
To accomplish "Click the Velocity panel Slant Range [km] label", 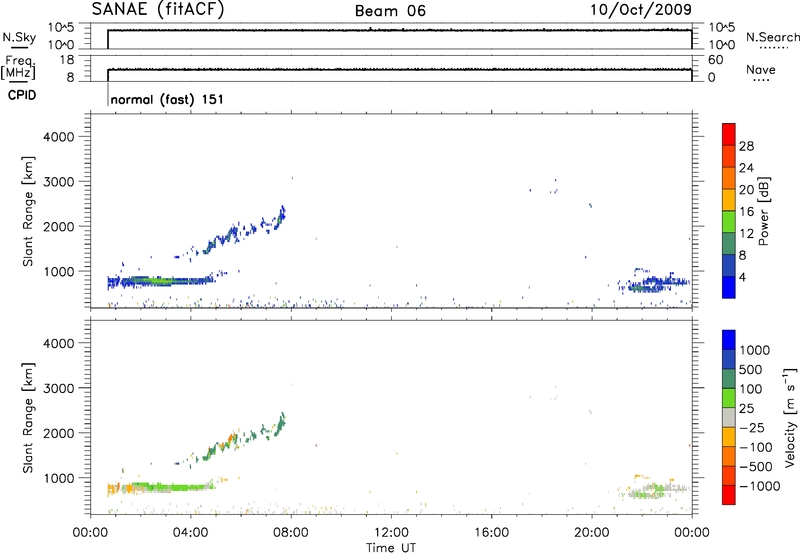I will [28, 418].
